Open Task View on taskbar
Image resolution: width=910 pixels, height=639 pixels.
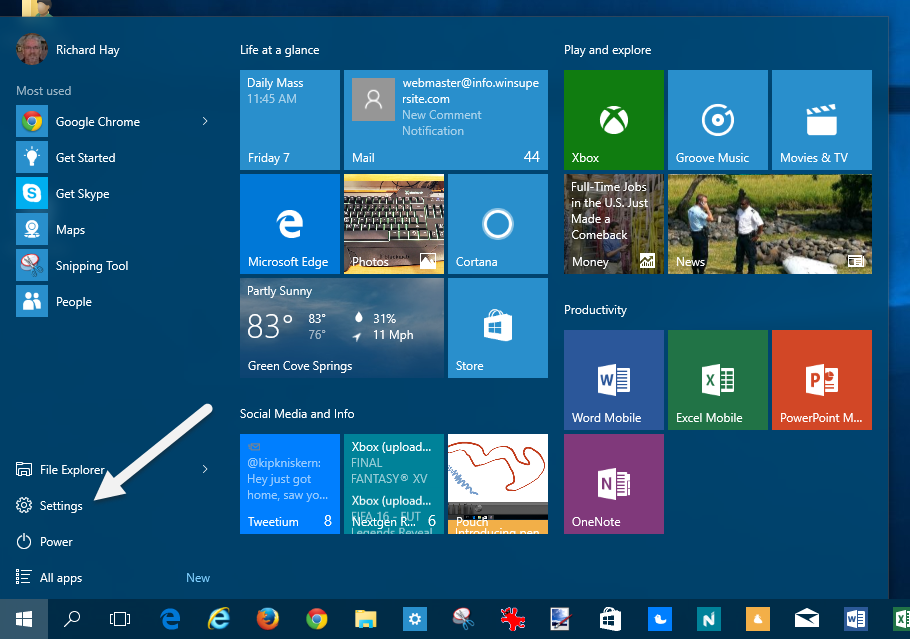pos(120,619)
